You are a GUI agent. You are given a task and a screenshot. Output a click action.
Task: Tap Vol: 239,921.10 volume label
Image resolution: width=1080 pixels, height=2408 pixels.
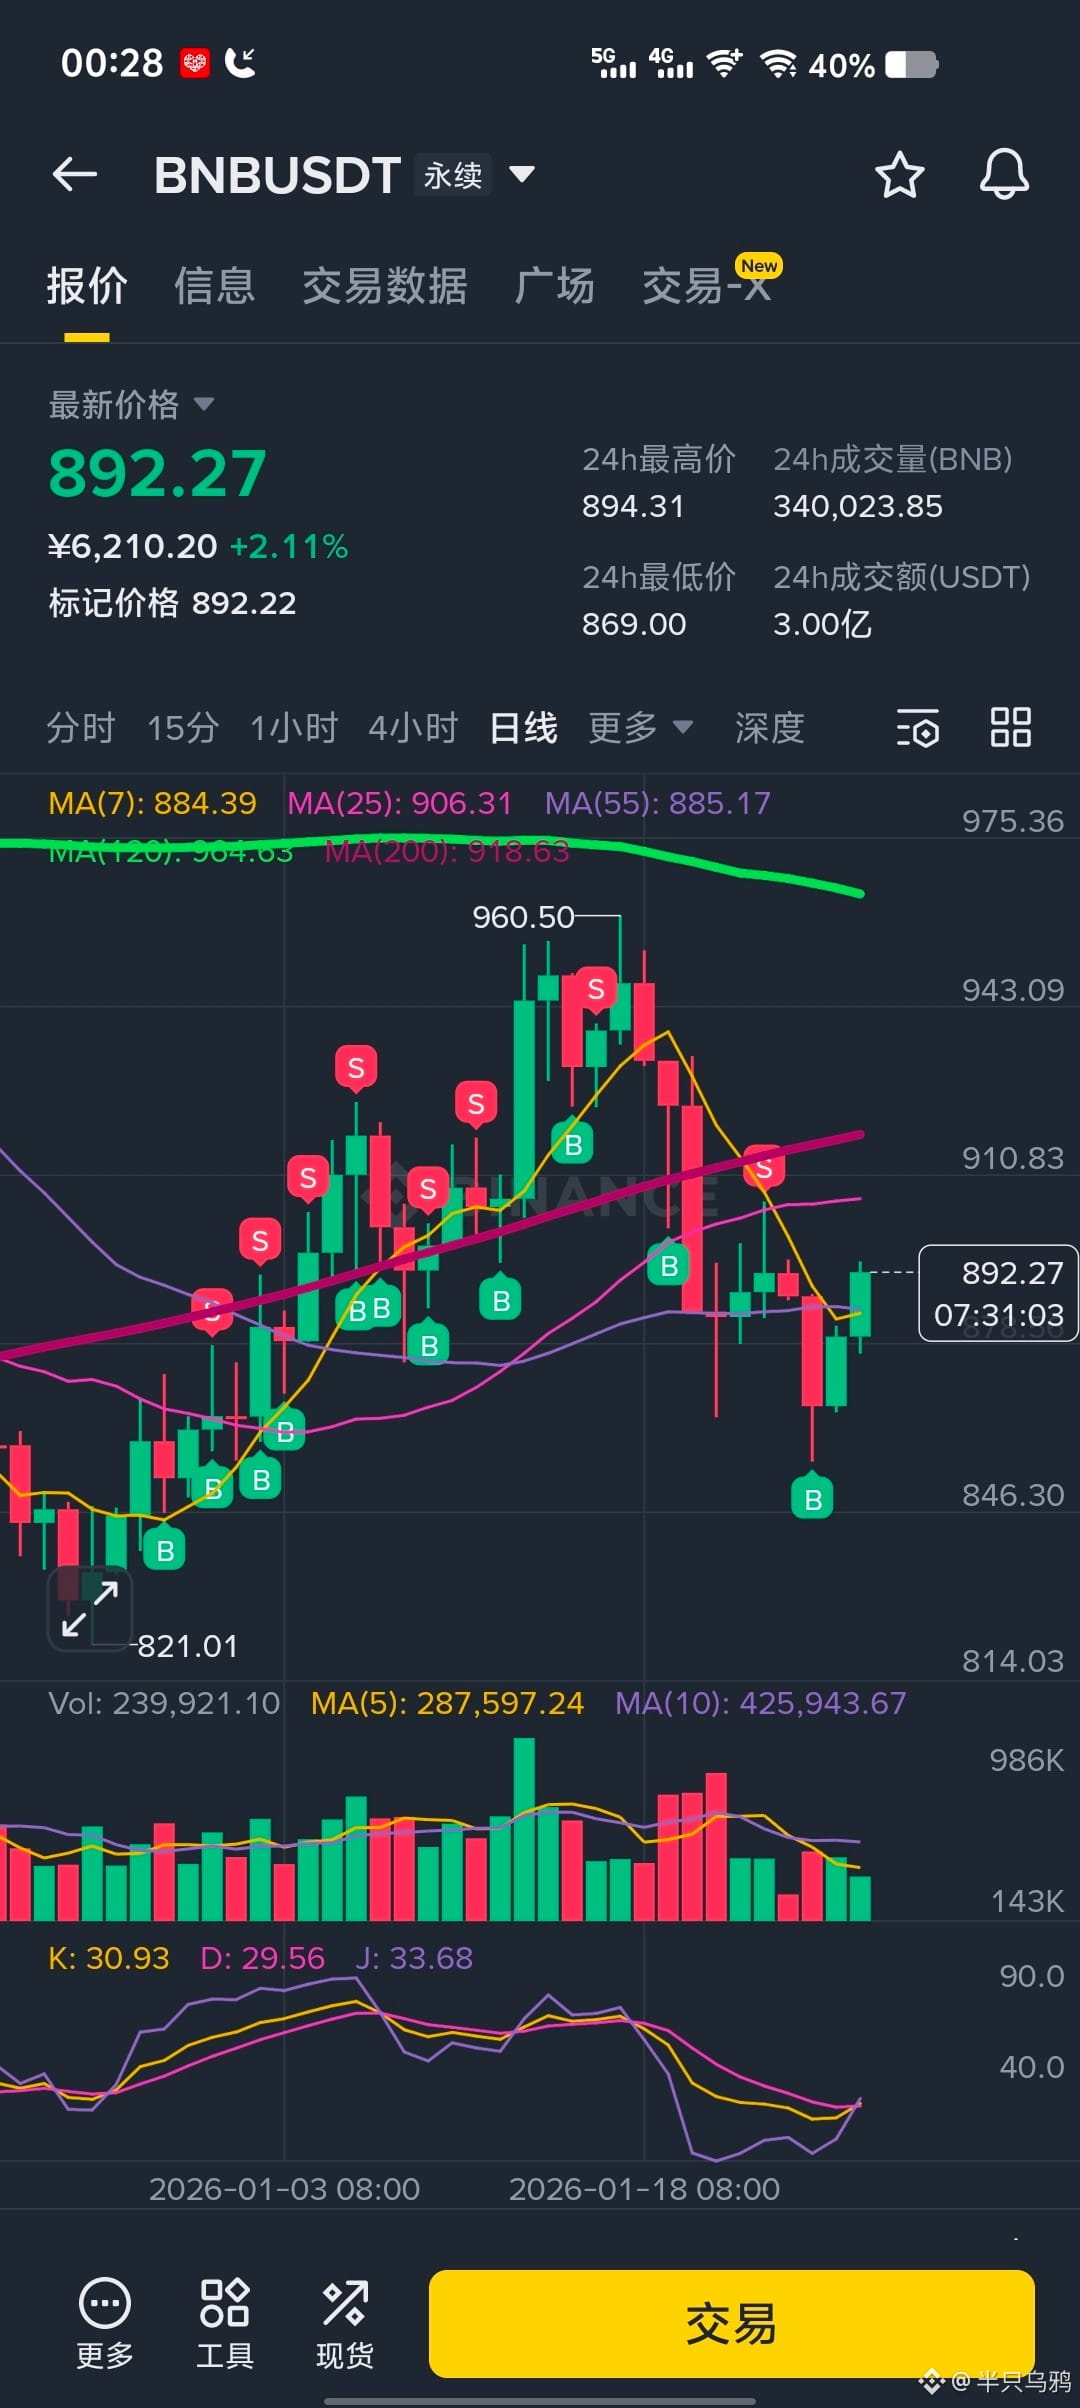pos(164,1703)
